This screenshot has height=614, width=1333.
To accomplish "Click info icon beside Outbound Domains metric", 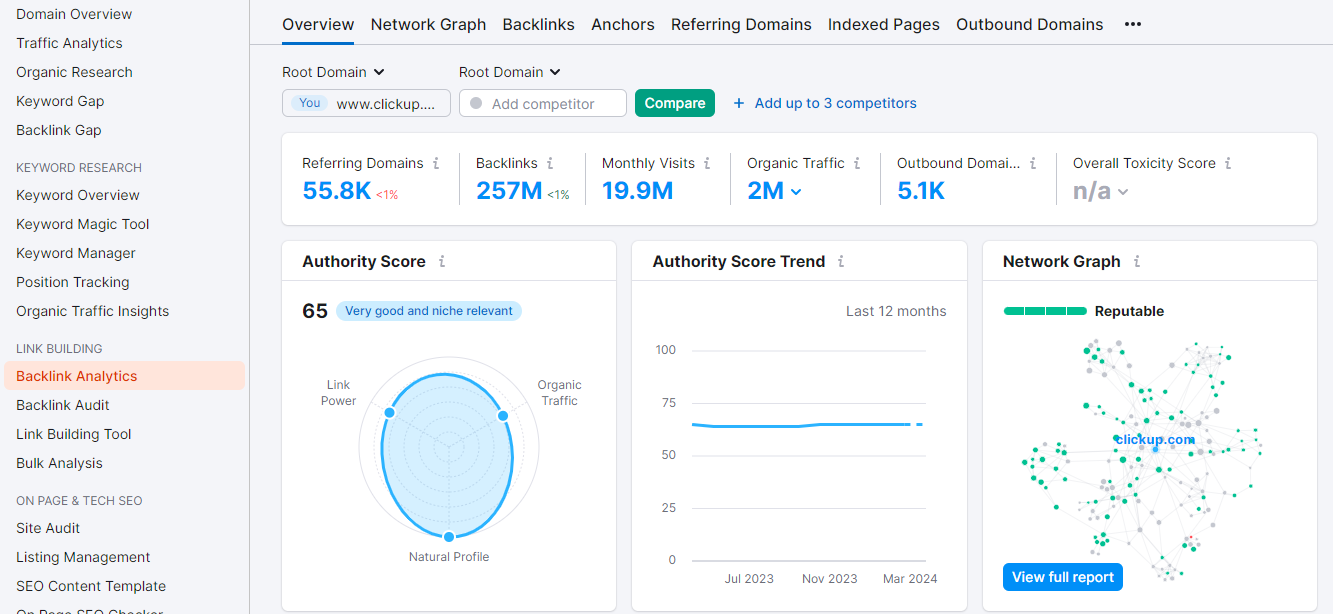I will (1033, 163).
